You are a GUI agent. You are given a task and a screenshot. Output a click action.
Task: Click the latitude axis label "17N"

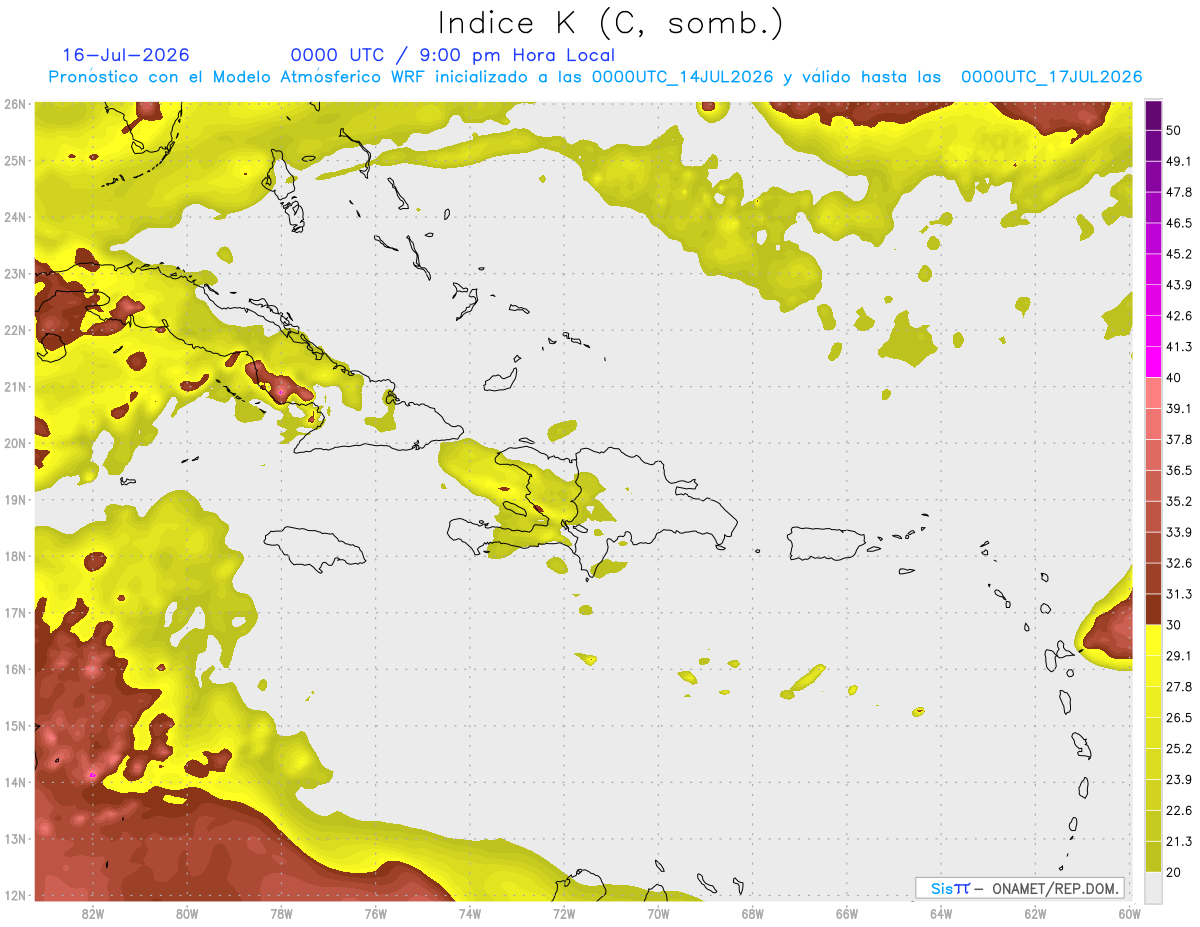pyautogui.click(x=15, y=613)
